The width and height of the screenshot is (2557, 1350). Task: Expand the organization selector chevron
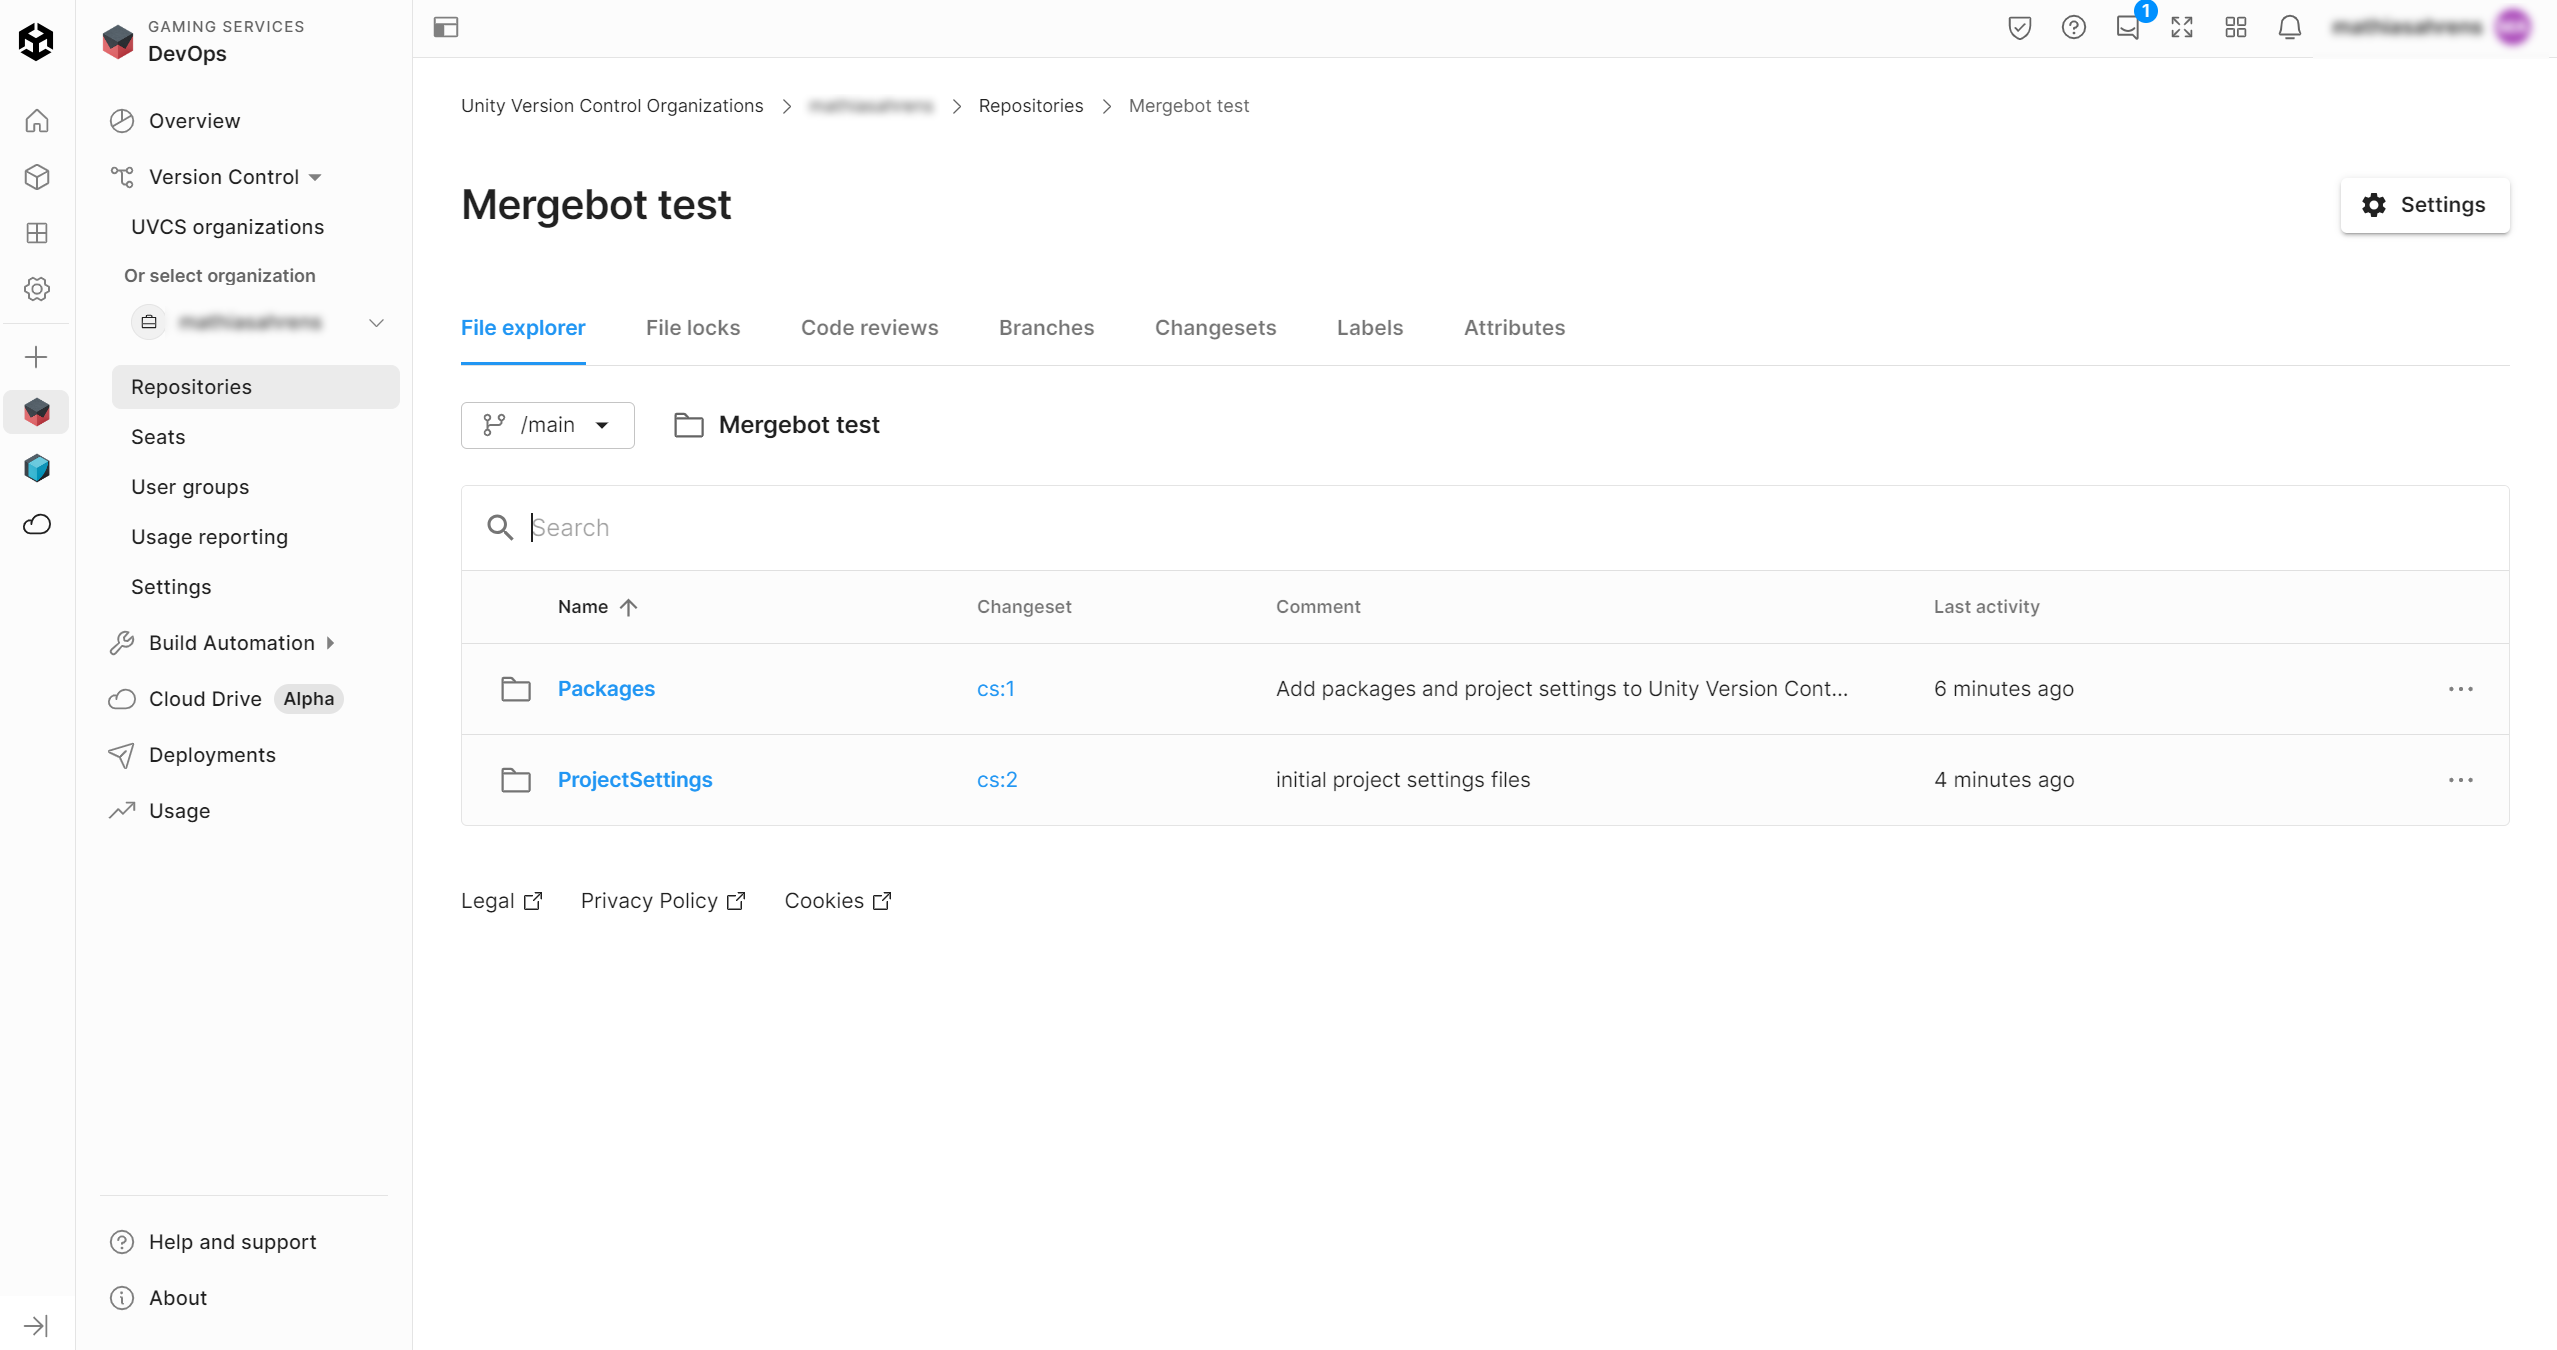pos(376,322)
